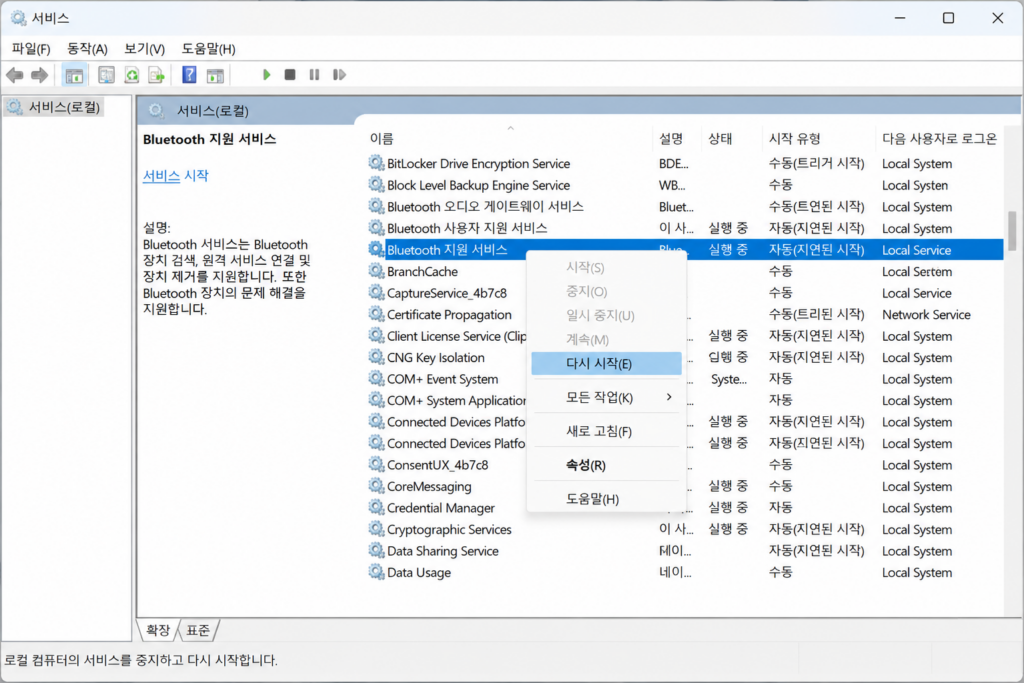Click the Export List toolbar icon
Image resolution: width=1024 pixels, height=683 pixels.
click(x=157, y=75)
